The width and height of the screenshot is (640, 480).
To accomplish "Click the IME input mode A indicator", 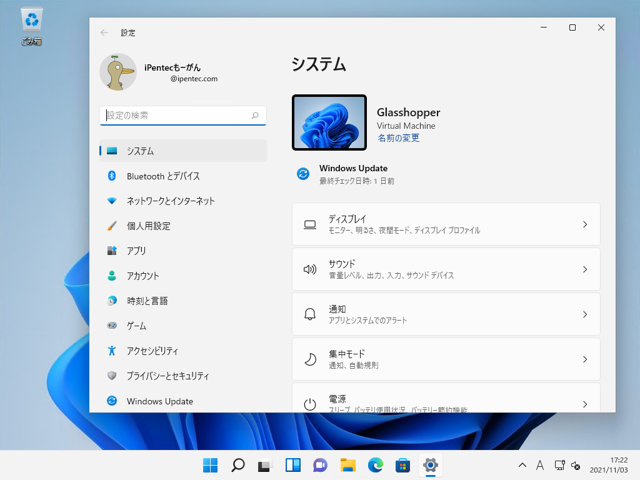I will click(540, 465).
